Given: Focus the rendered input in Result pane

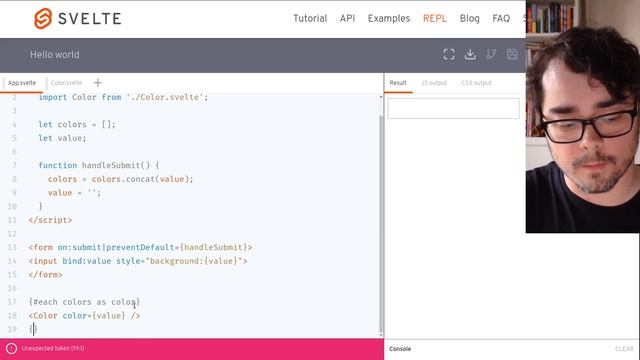Looking at the screenshot, I should point(453,108).
